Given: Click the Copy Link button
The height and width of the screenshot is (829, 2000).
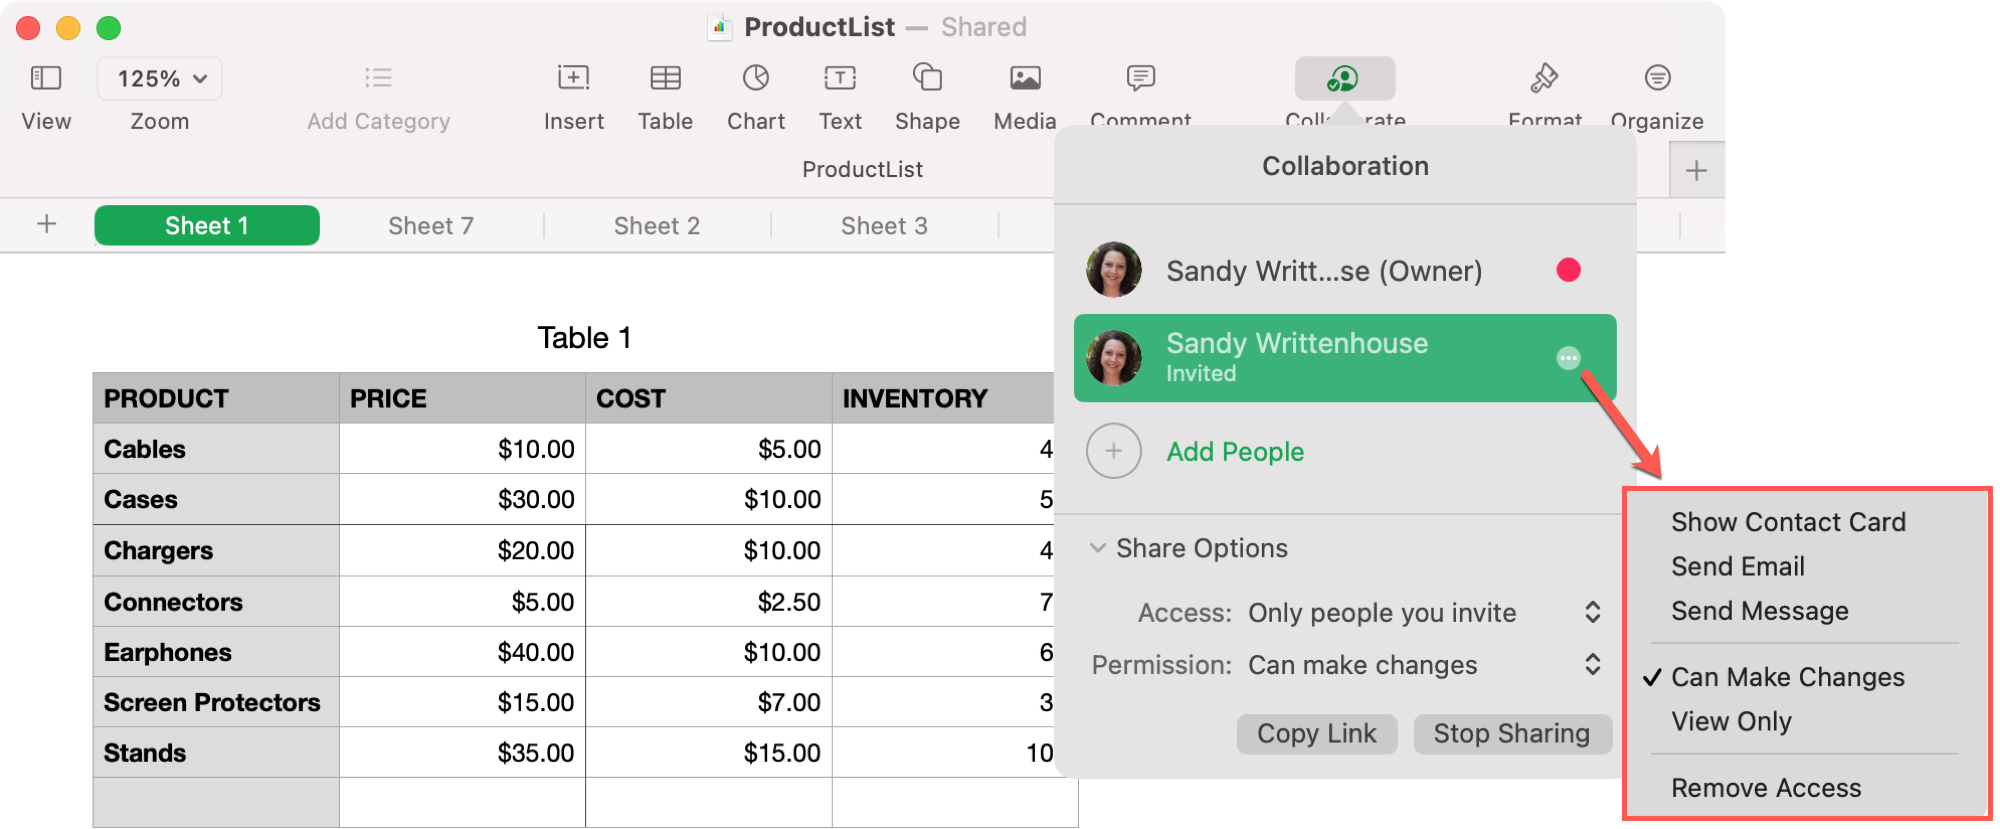Looking at the screenshot, I should pos(1316,734).
